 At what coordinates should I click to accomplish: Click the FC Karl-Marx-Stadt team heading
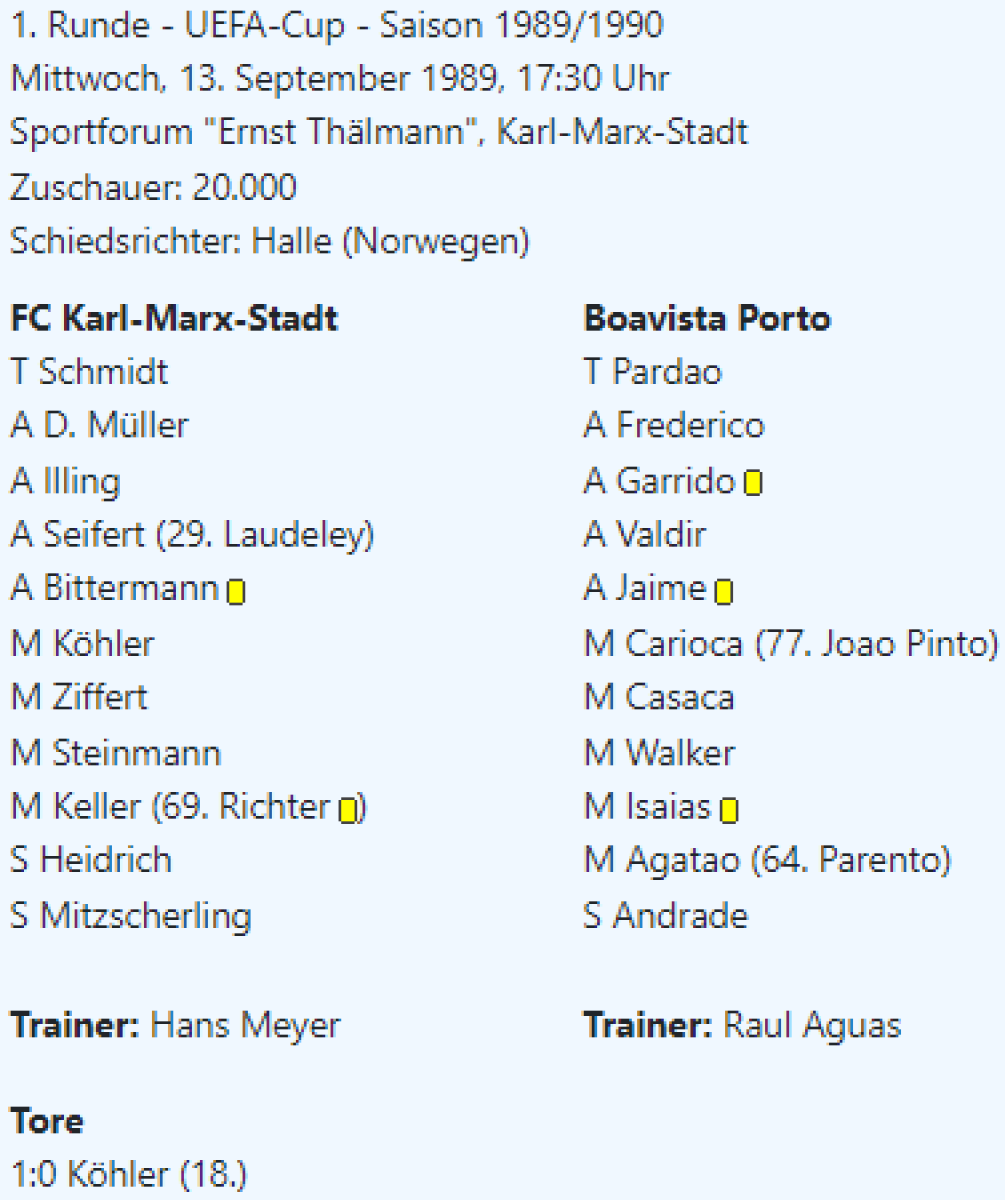pos(174,319)
